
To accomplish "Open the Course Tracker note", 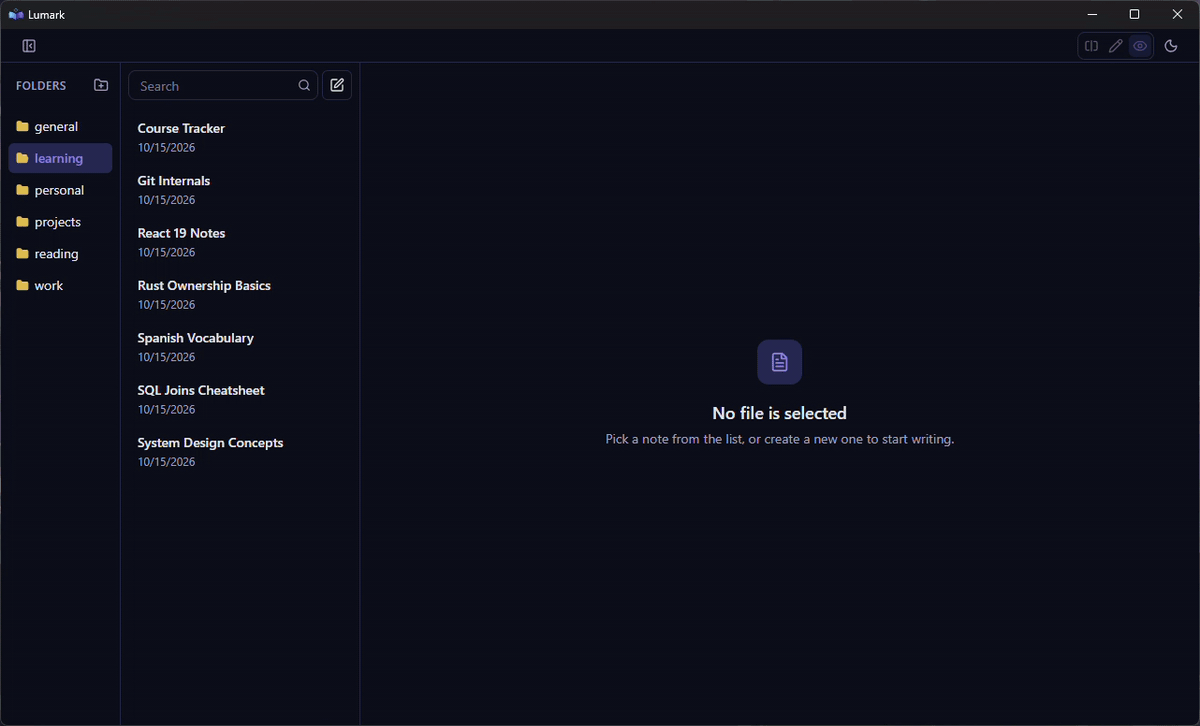I will coord(240,137).
